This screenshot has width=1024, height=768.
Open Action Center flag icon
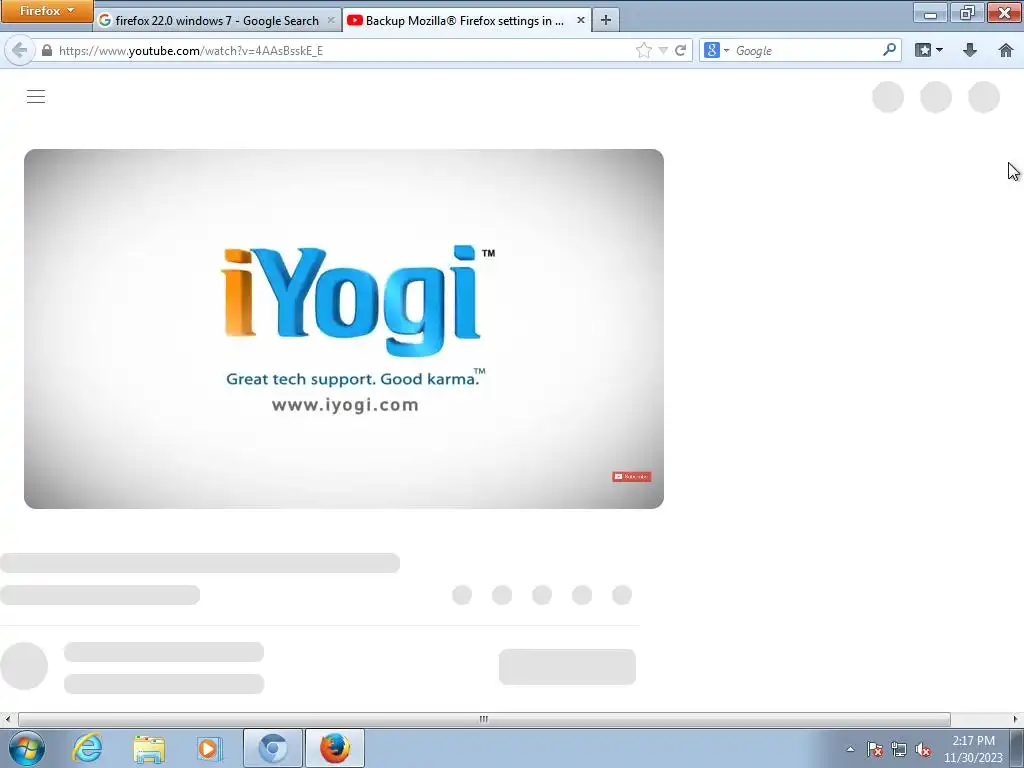[x=875, y=749]
